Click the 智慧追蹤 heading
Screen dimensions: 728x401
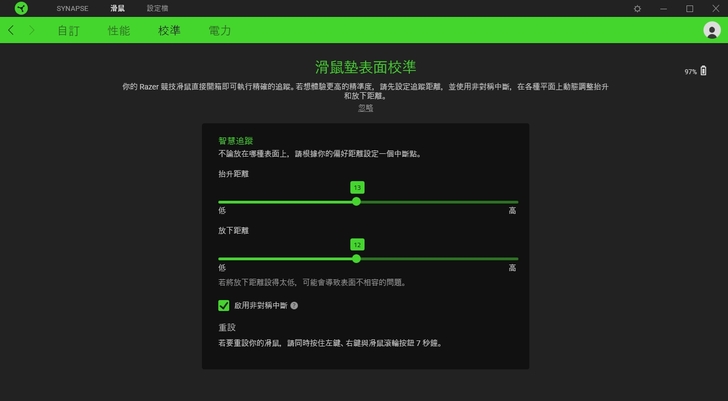click(236, 141)
